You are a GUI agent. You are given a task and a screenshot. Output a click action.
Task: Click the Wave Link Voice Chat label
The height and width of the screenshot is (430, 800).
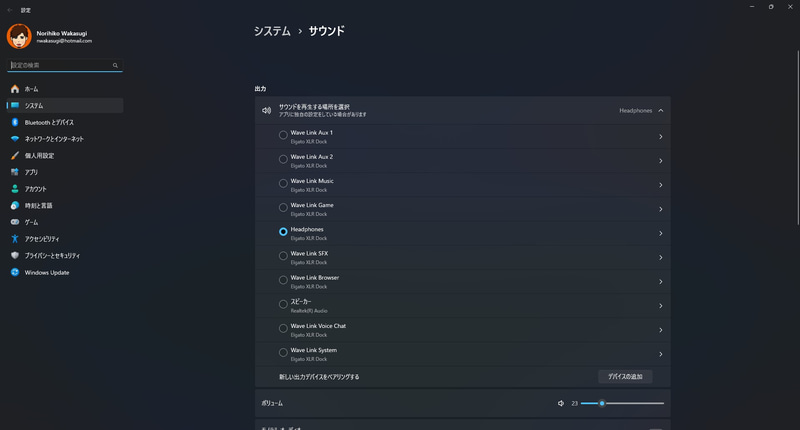tap(318, 326)
